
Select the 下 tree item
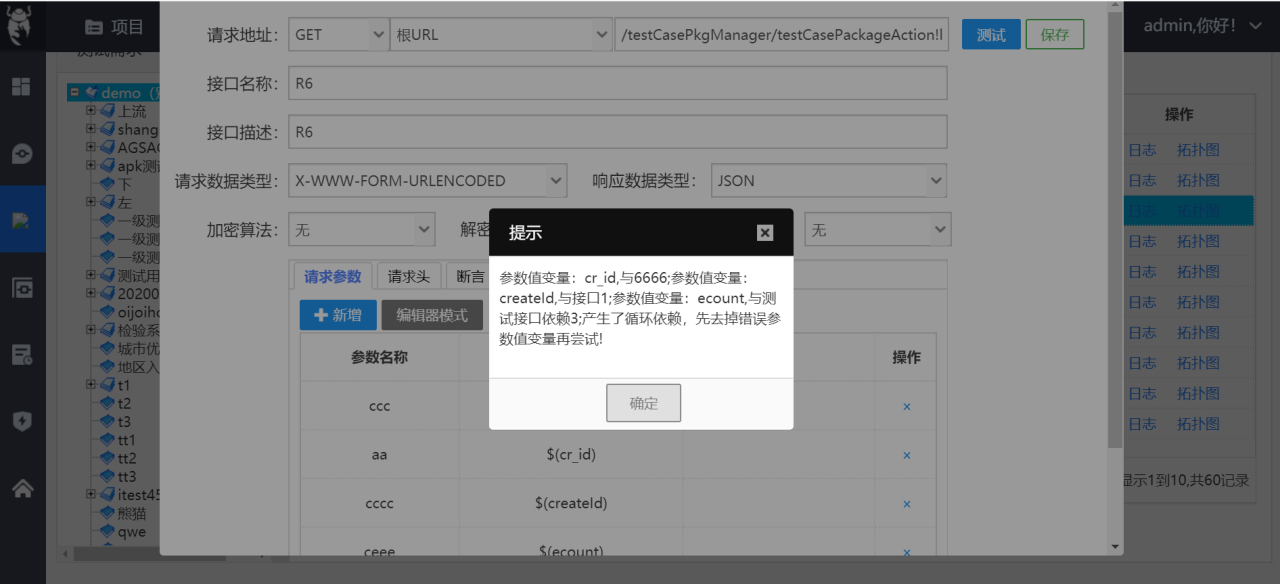click(x=125, y=184)
